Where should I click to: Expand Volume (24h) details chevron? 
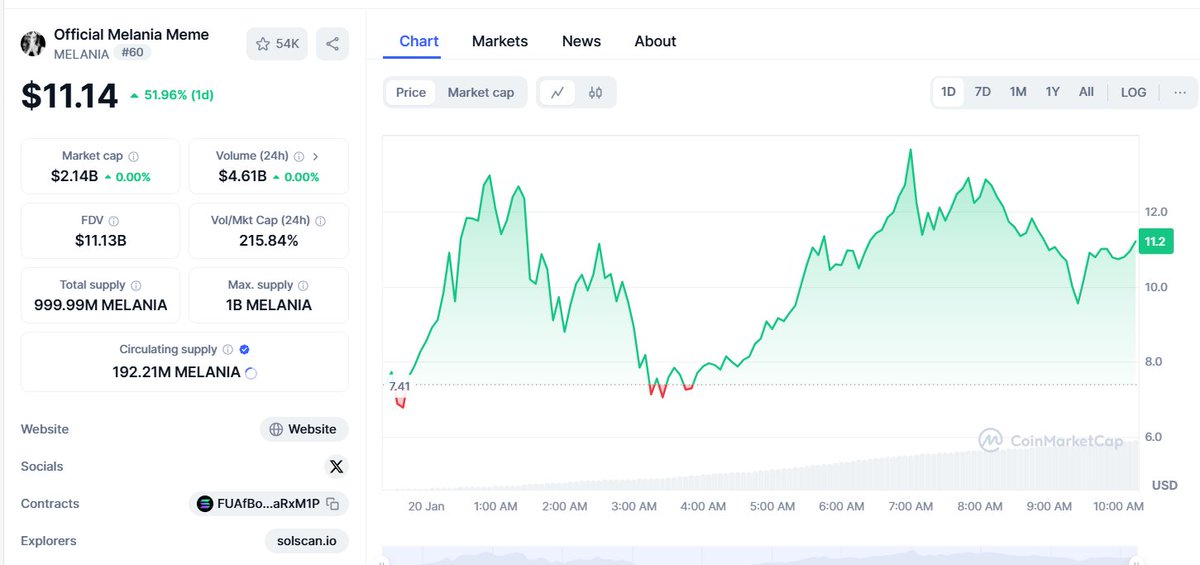[316, 156]
